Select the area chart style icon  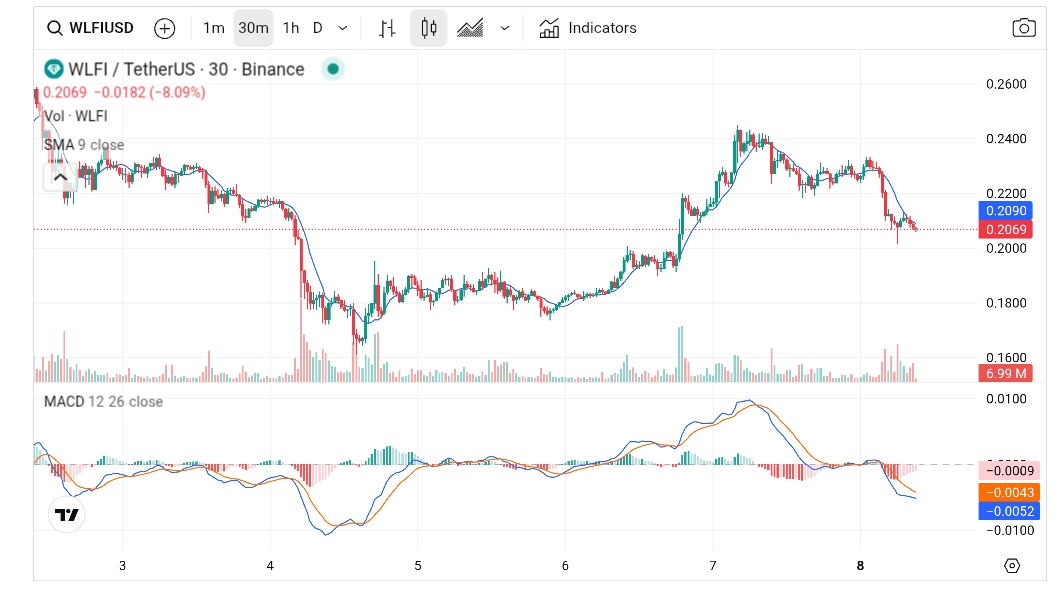[x=470, y=28]
